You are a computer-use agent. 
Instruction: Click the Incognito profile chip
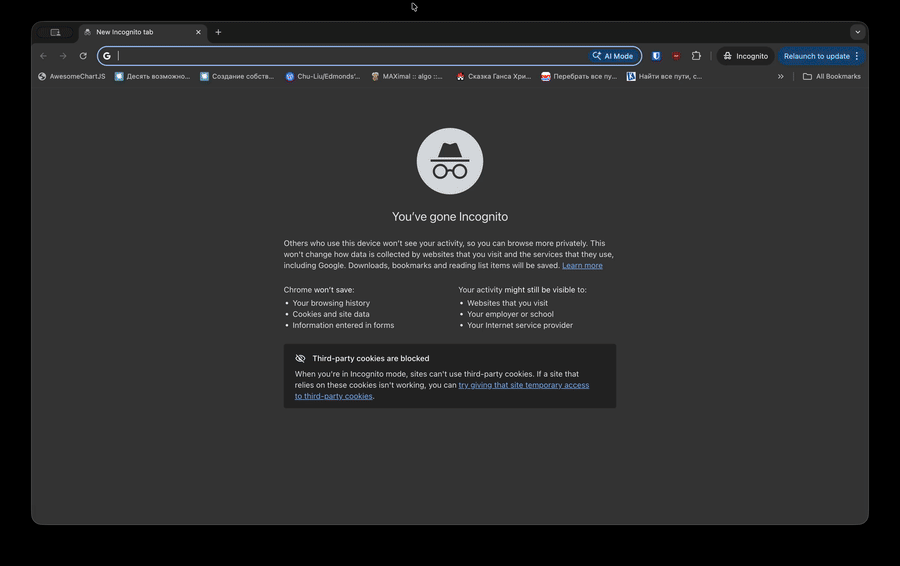click(x=746, y=56)
